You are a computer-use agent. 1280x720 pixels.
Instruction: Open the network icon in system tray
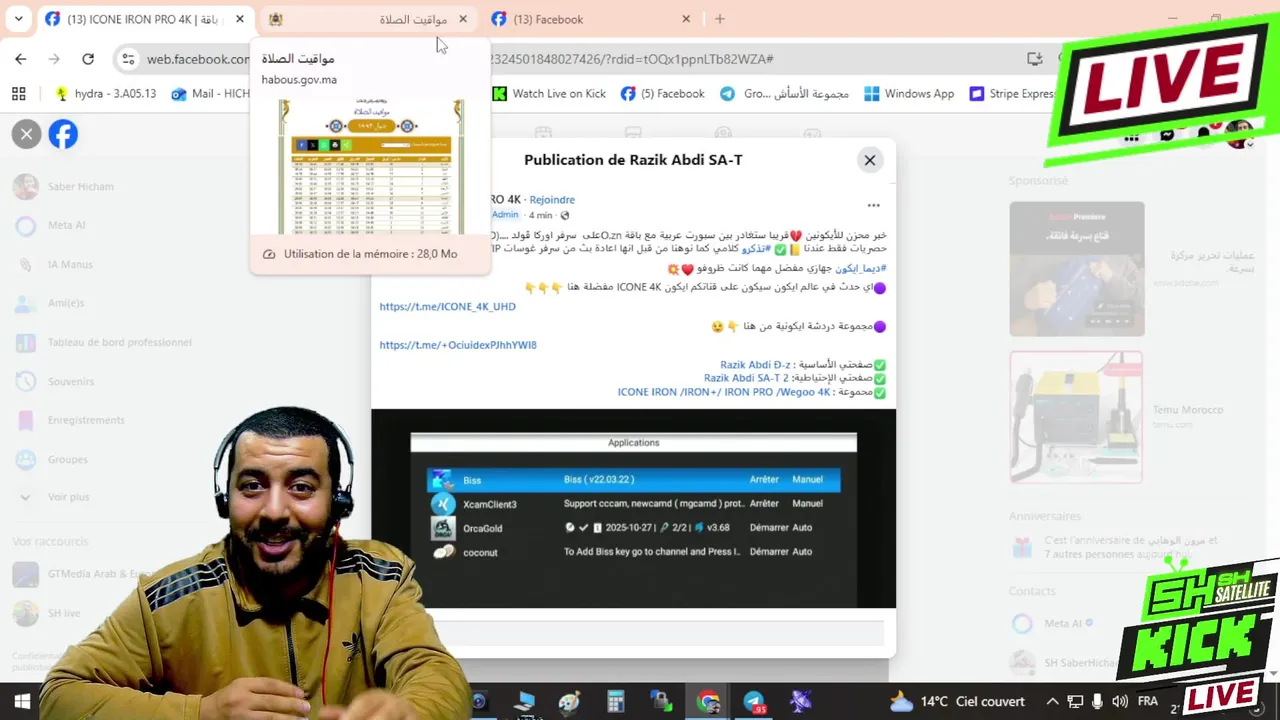coord(1075,702)
